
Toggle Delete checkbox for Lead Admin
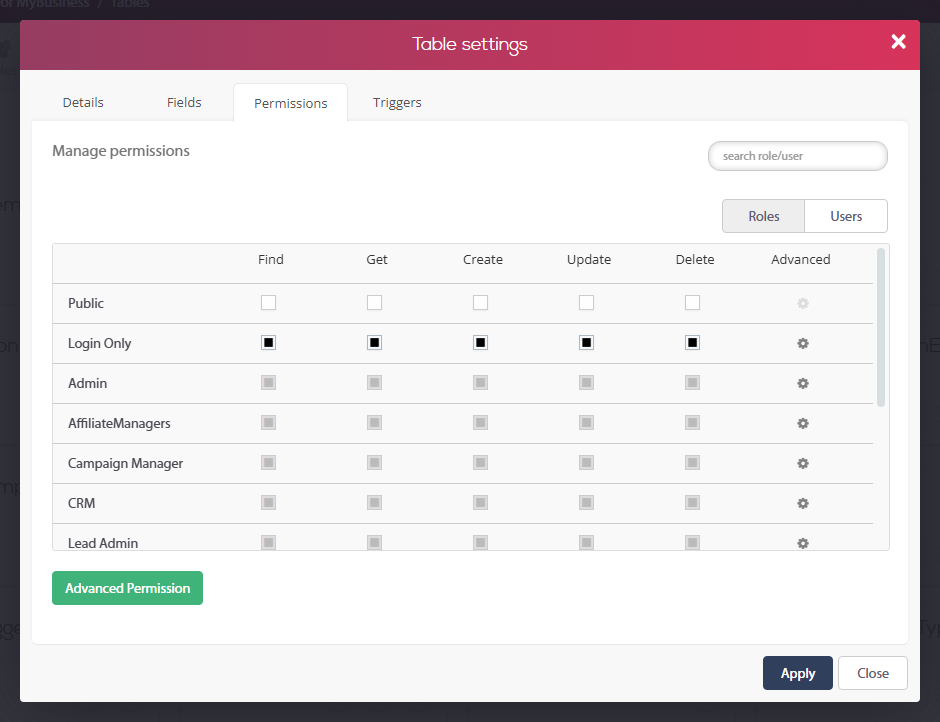692,543
